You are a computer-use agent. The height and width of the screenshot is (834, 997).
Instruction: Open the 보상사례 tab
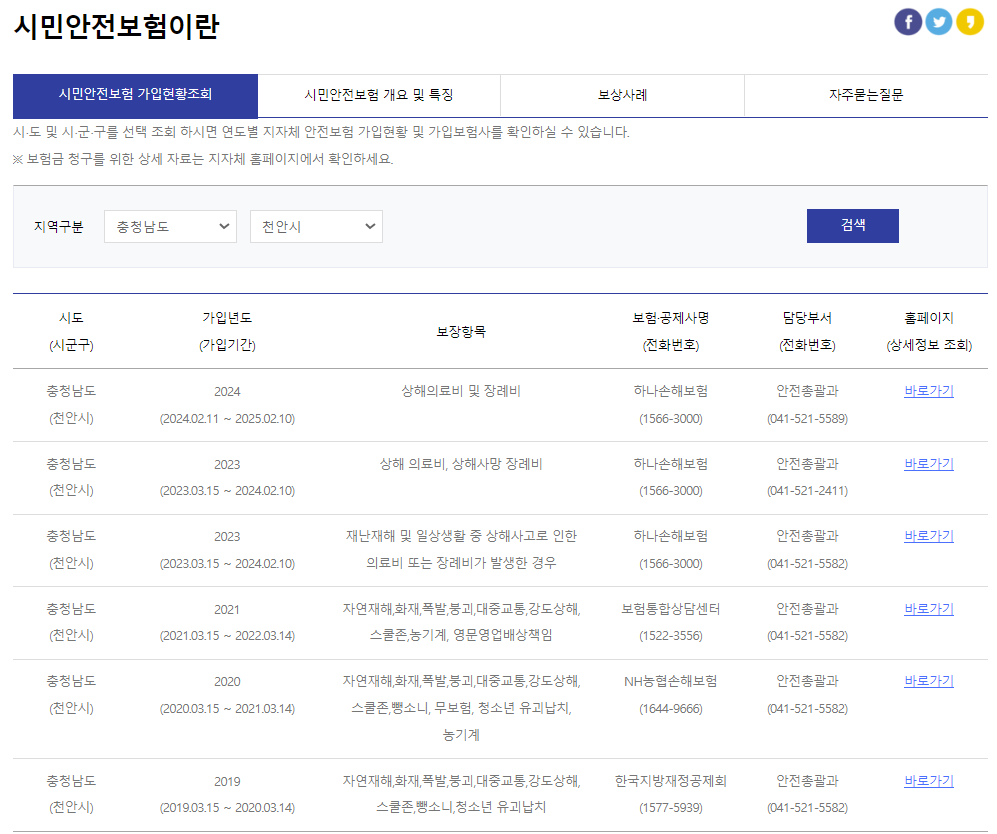tap(622, 95)
